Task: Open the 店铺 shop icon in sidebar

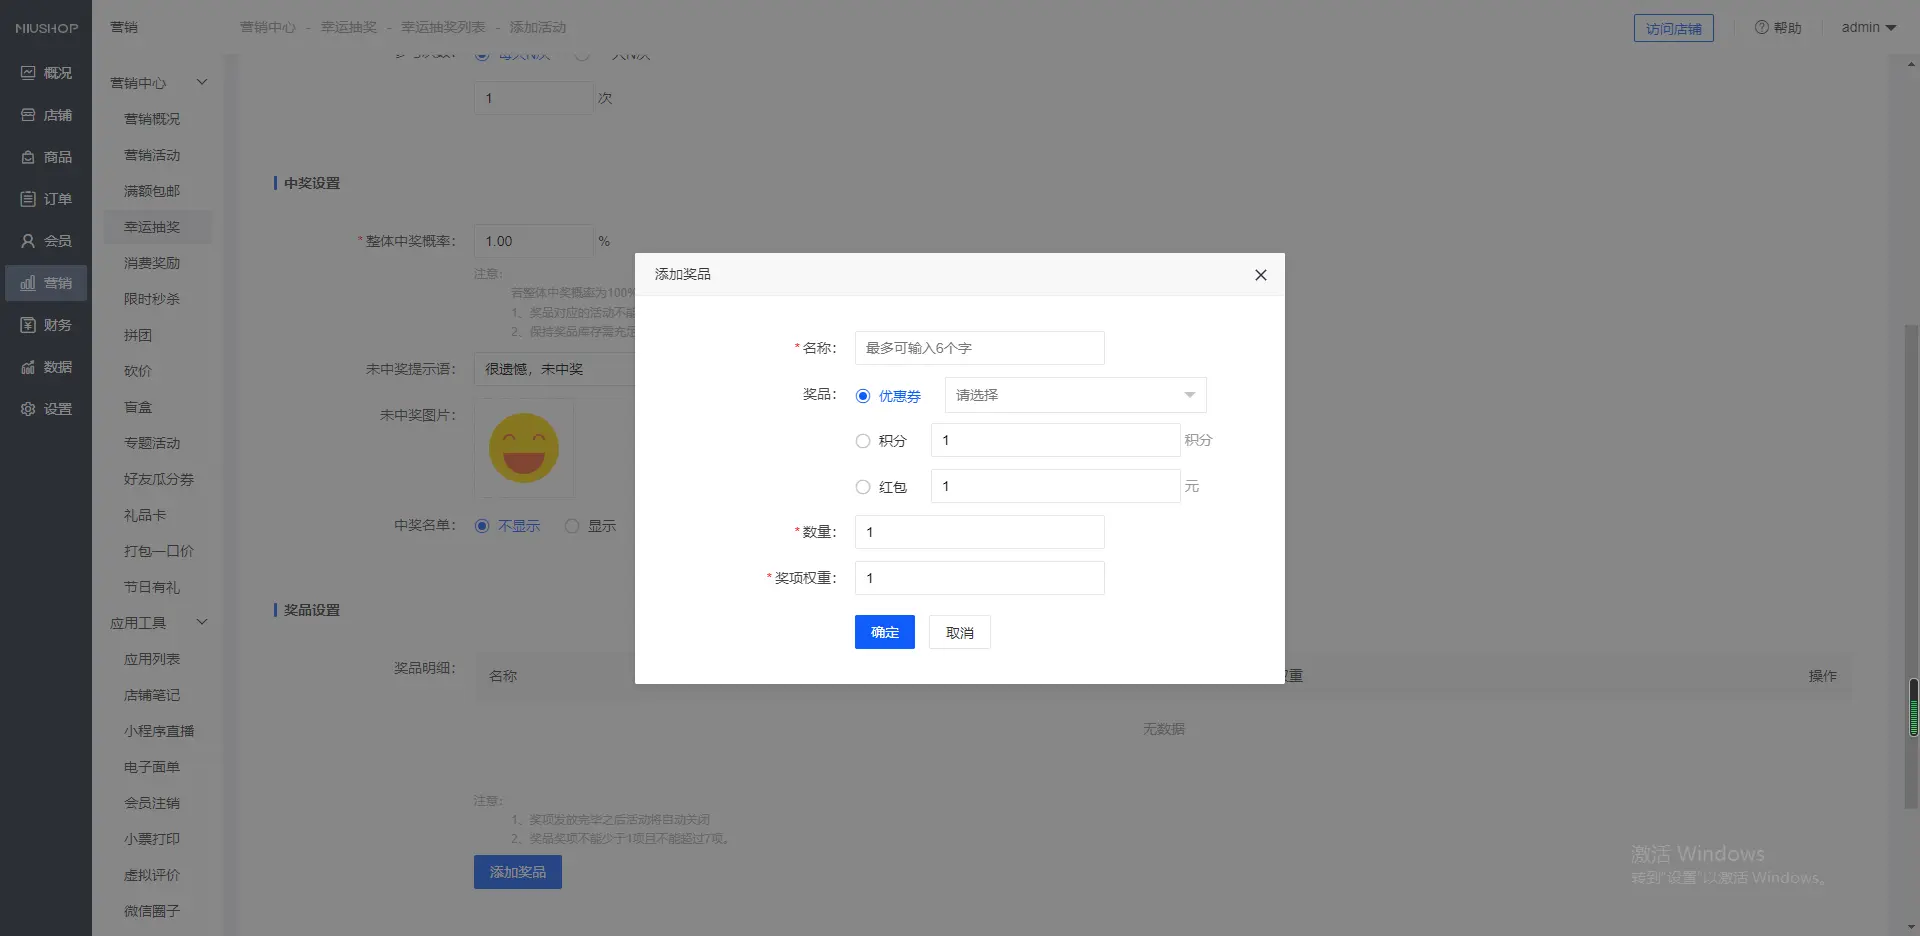Action: (x=28, y=115)
